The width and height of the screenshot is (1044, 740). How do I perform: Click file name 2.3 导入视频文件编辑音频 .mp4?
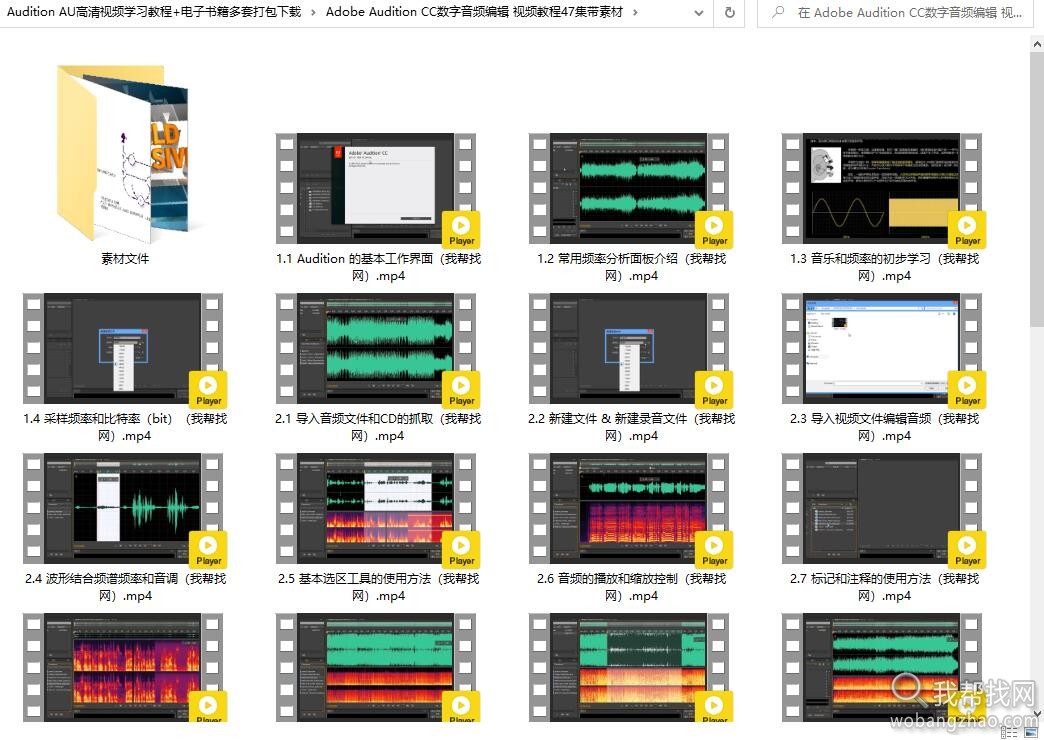[x=884, y=427]
